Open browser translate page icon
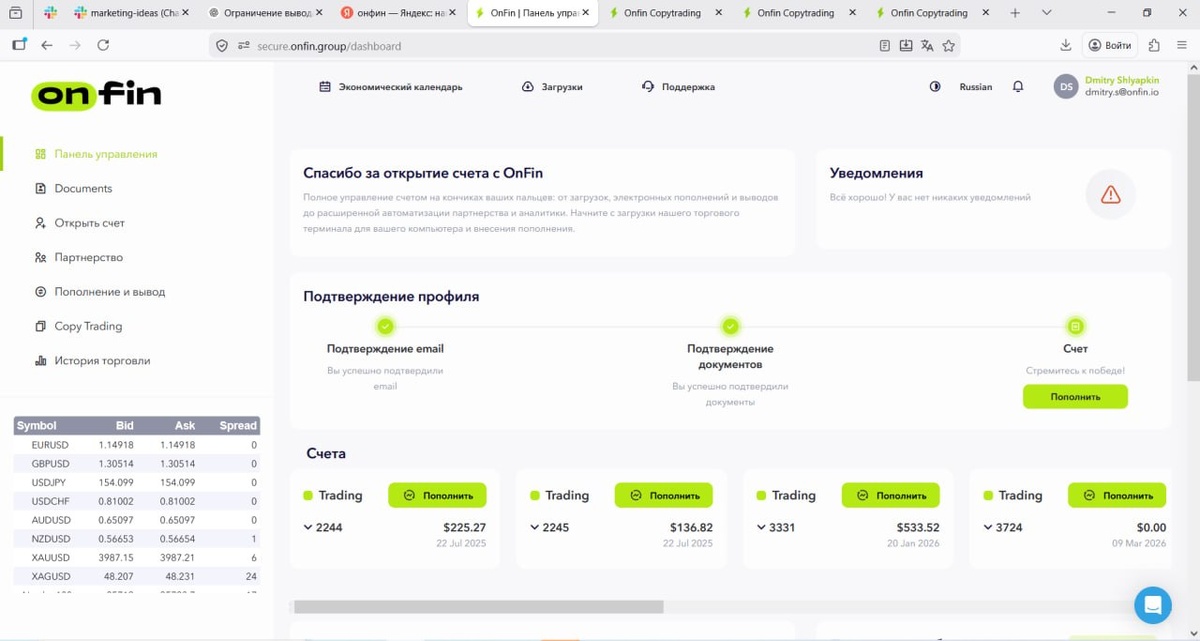The height and width of the screenshot is (641, 1200). point(927,45)
